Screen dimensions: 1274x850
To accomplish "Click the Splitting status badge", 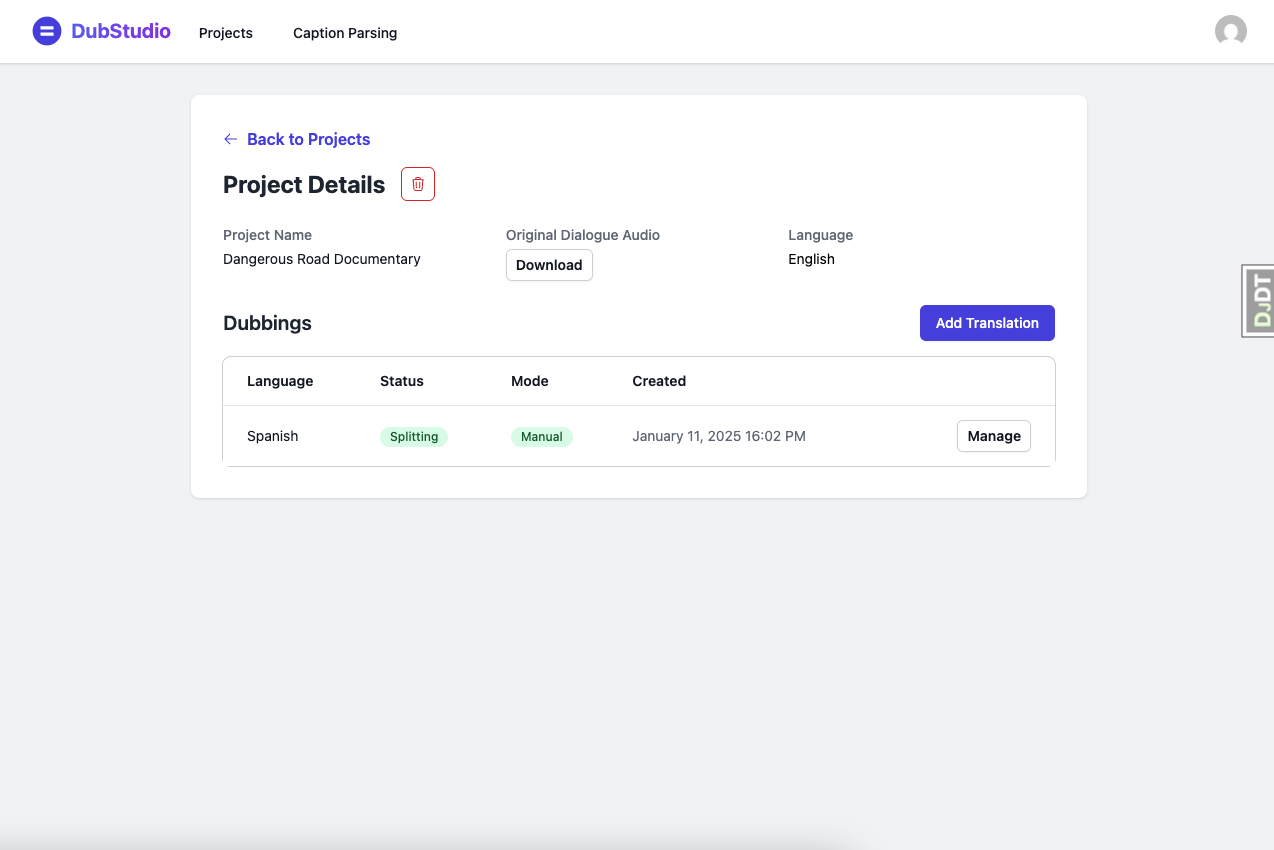I will click(414, 437).
